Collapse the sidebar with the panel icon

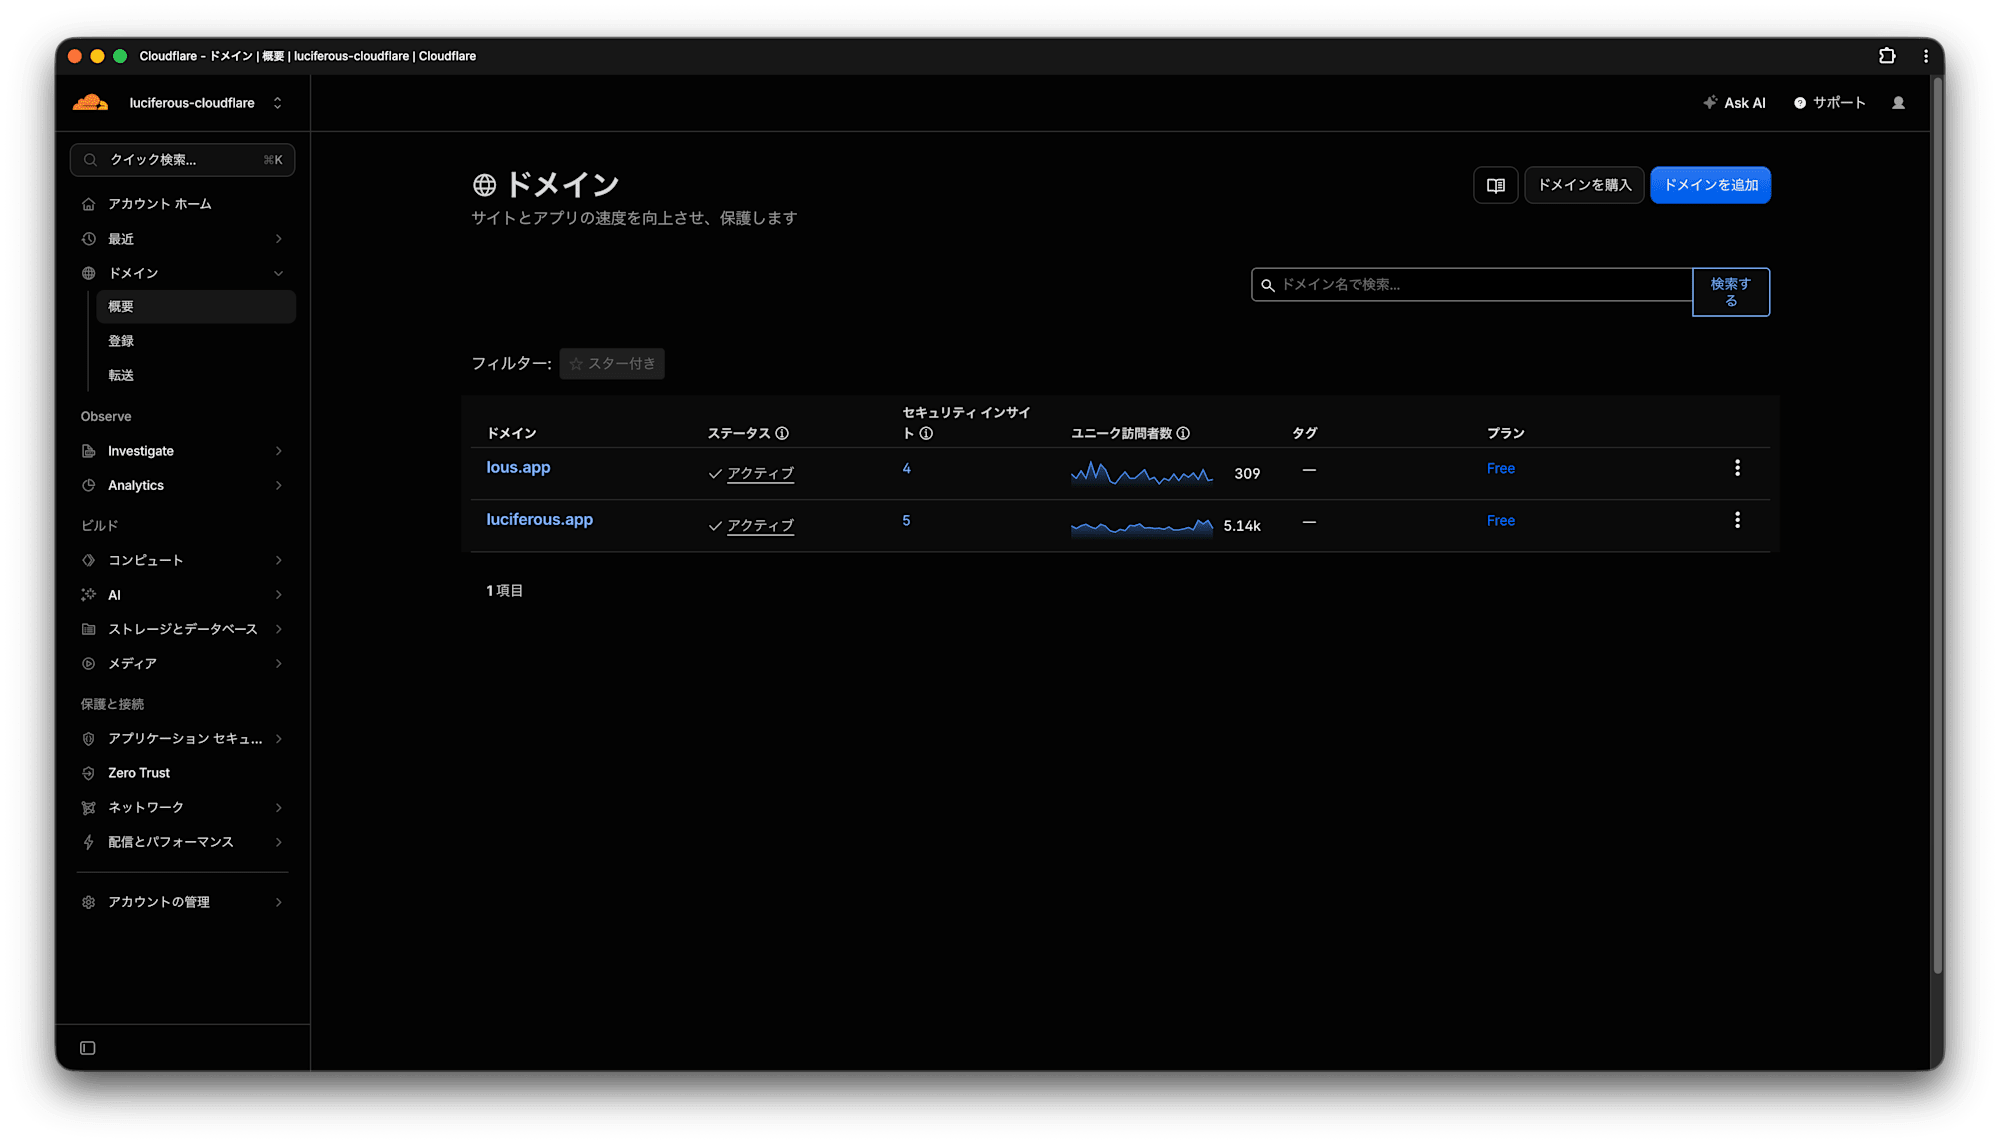(88, 1048)
